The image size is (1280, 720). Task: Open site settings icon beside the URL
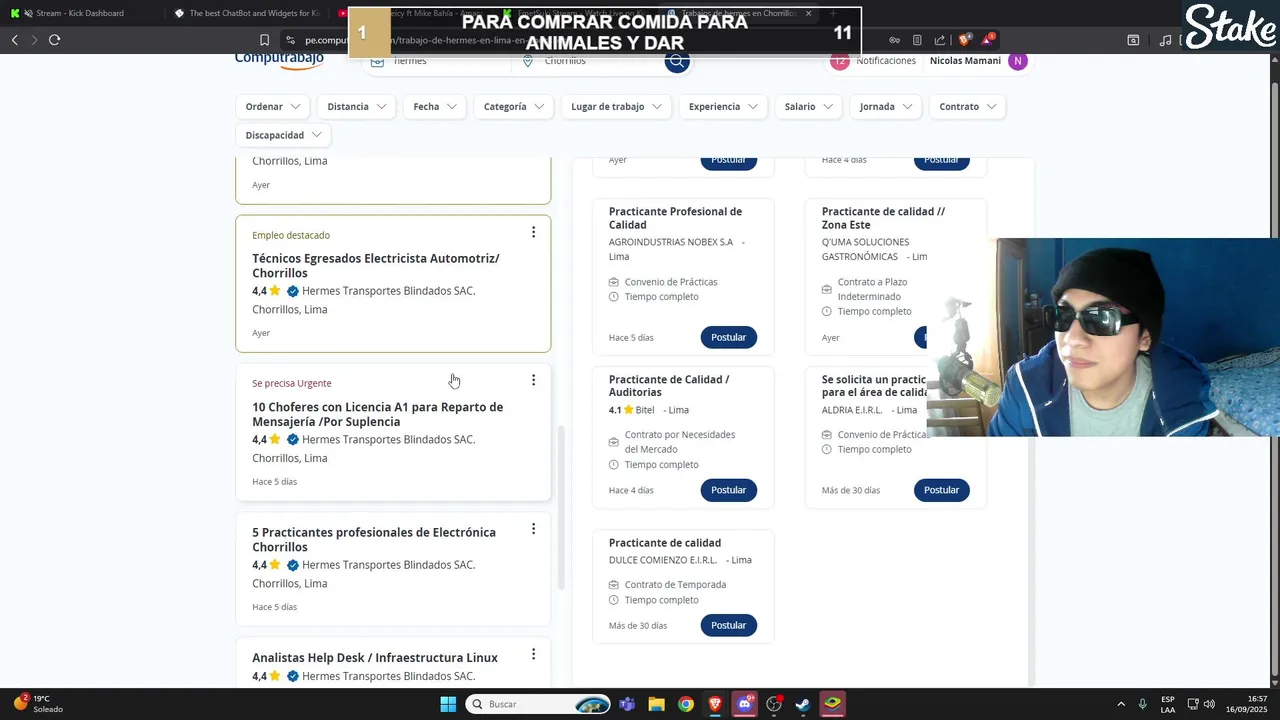pyautogui.click(x=290, y=40)
